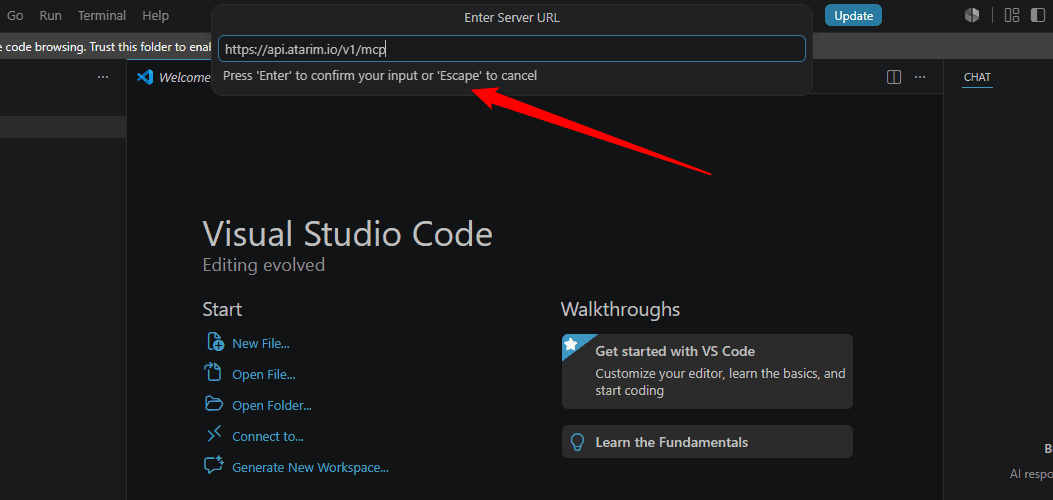The width and height of the screenshot is (1053, 500).
Task: Click the Trust this folder banner text
Action: point(105,47)
